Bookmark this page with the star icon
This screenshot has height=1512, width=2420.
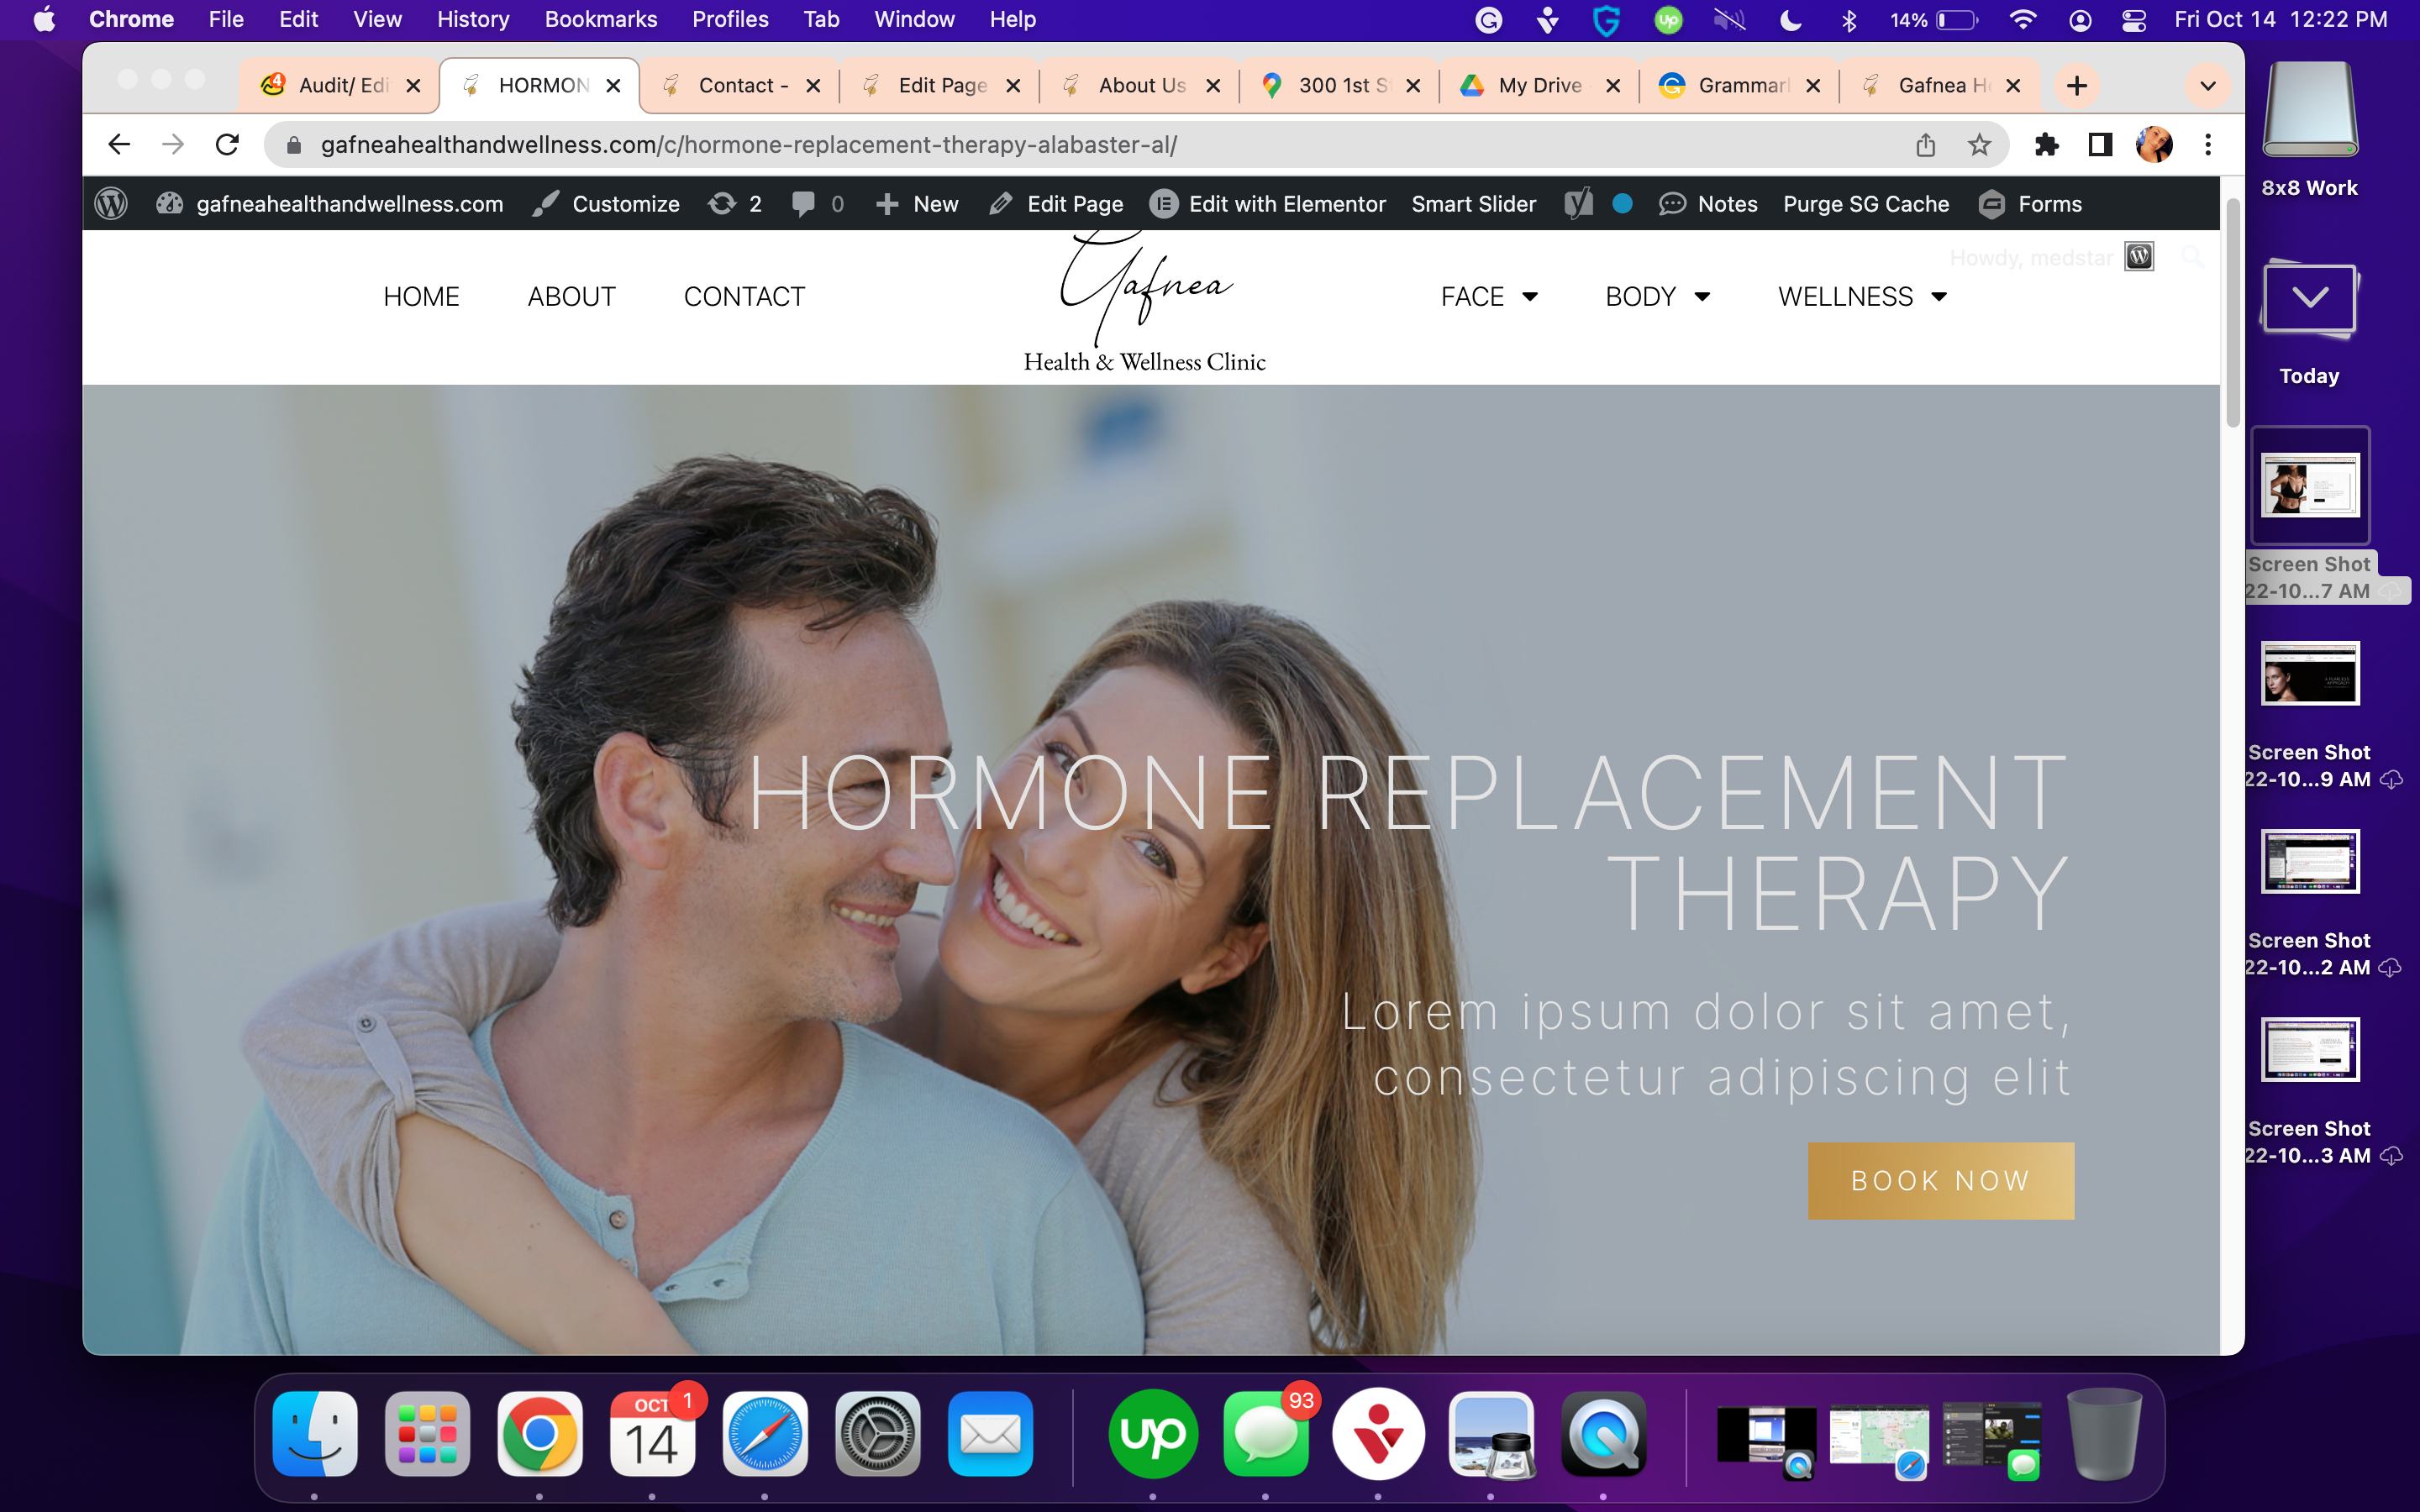coord(1979,145)
